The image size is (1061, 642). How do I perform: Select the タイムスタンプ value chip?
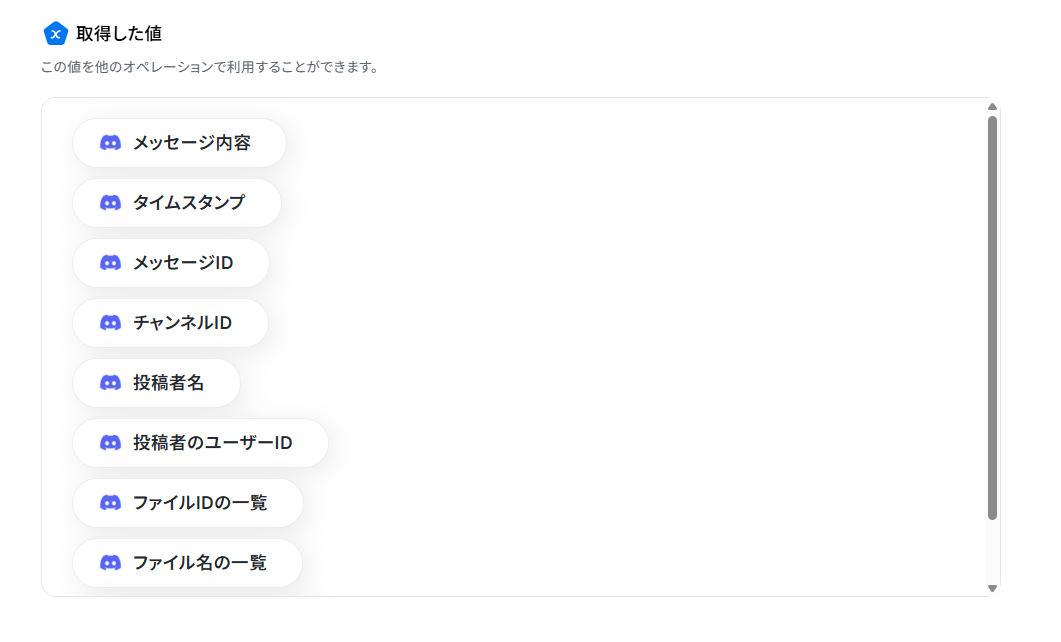[x=177, y=203]
